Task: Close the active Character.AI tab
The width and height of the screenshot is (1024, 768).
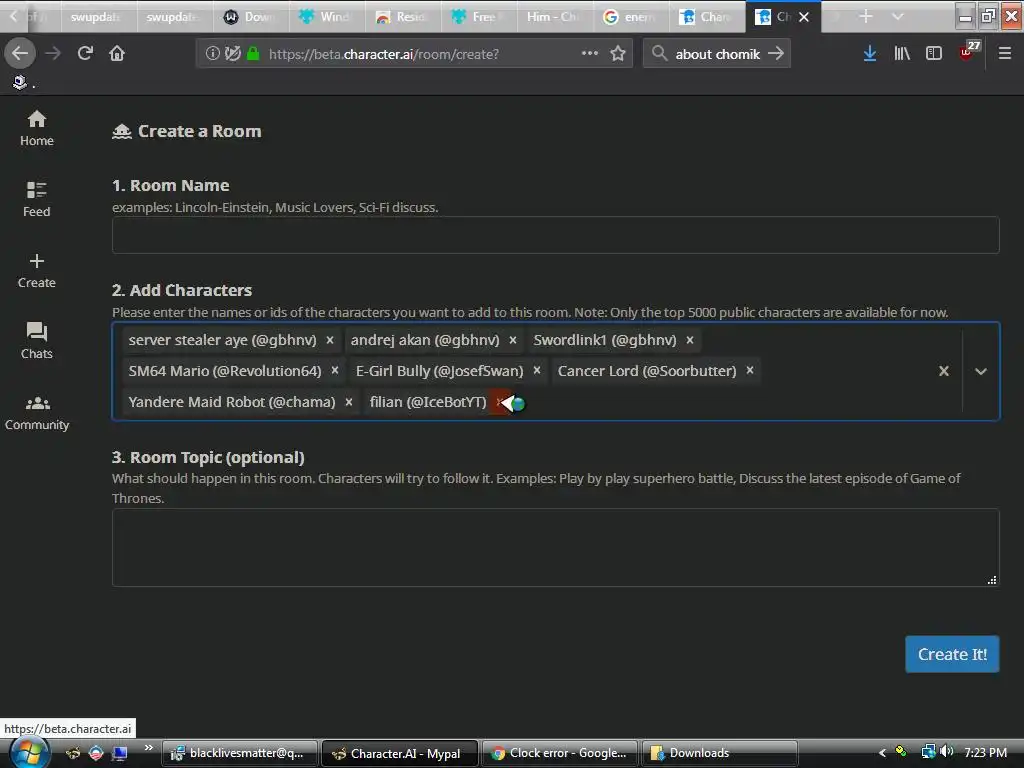Action: [805, 17]
